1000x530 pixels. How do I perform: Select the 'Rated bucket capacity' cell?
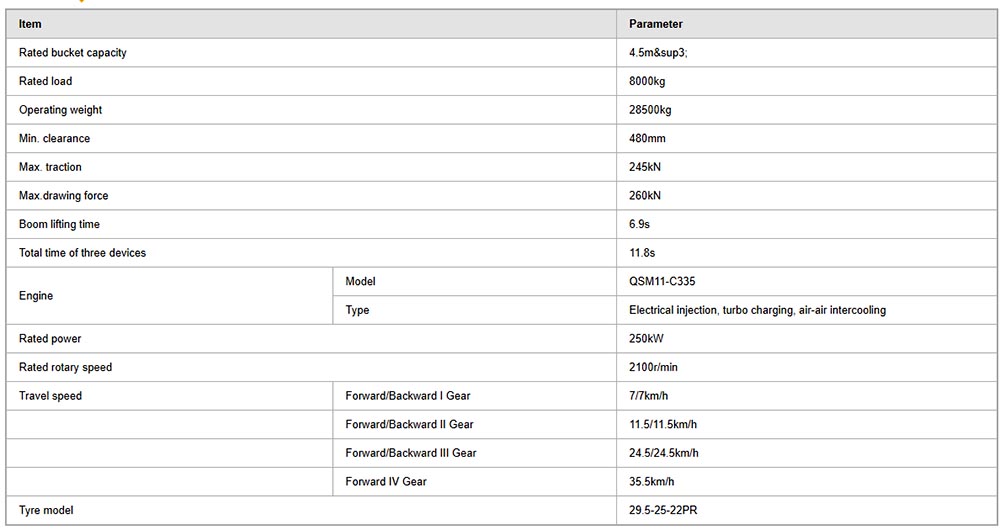(73, 53)
